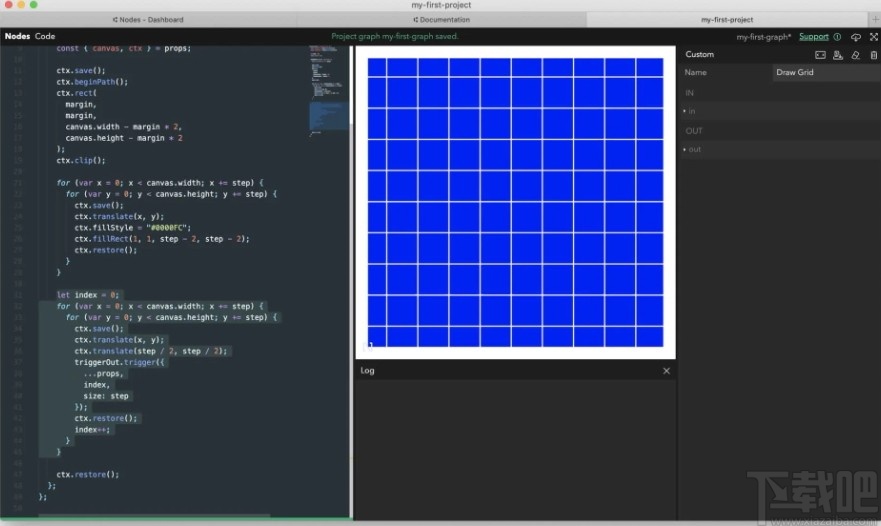Click the fillStyle "#0000FC" code line
The height and width of the screenshot is (526, 881).
pos(133,228)
